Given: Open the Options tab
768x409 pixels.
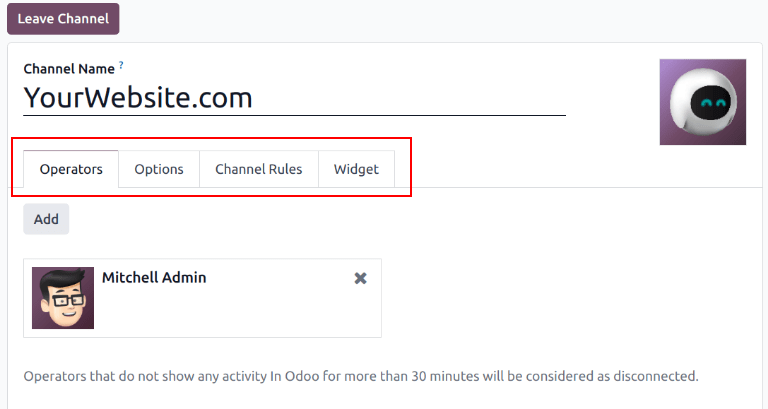Looking at the screenshot, I should [x=159, y=169].
